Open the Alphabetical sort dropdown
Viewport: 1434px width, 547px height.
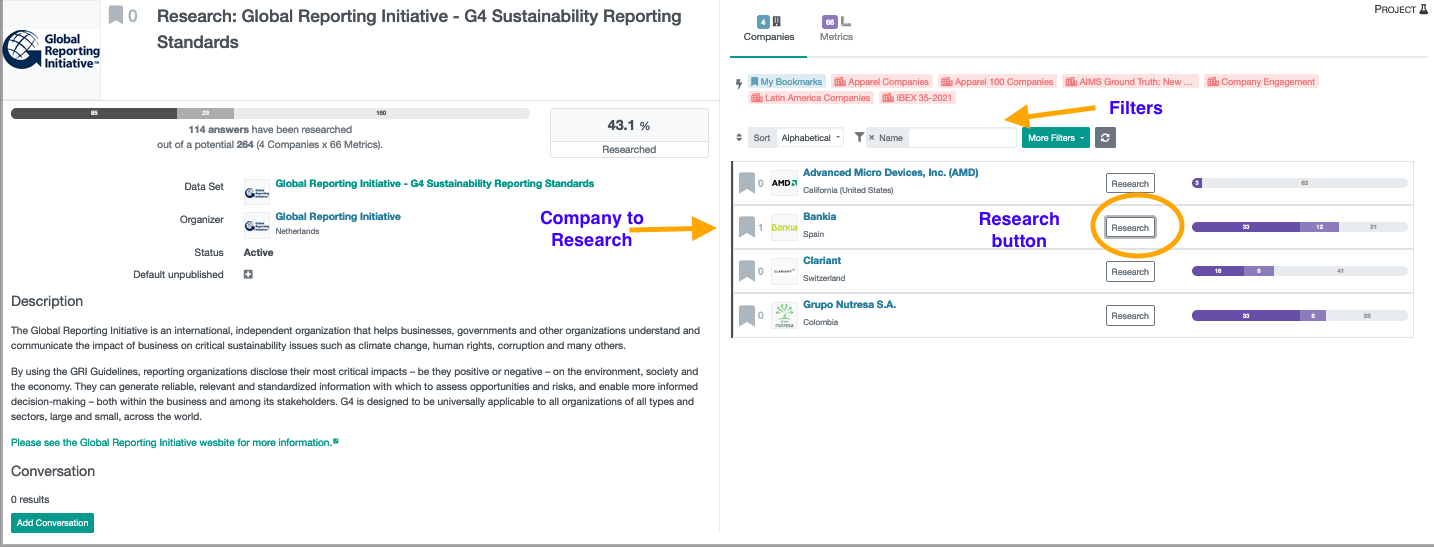[x=811, y=138]
